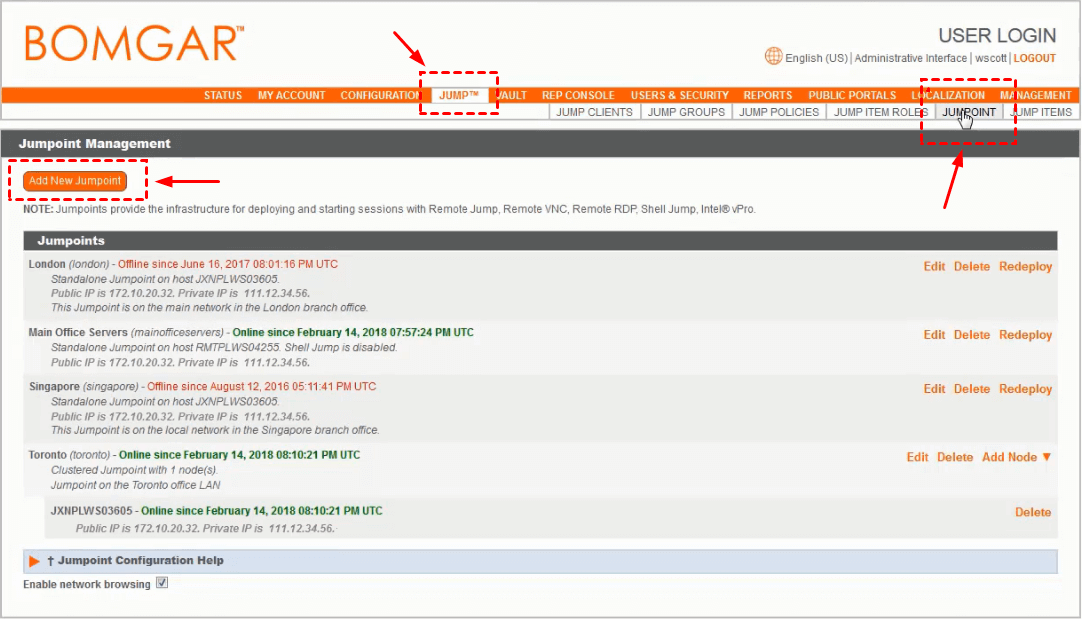The height and width of the screenshot is (619, 1082).
Task: Delete Main Office Servers Jumpoint
Action: point(972,335)
